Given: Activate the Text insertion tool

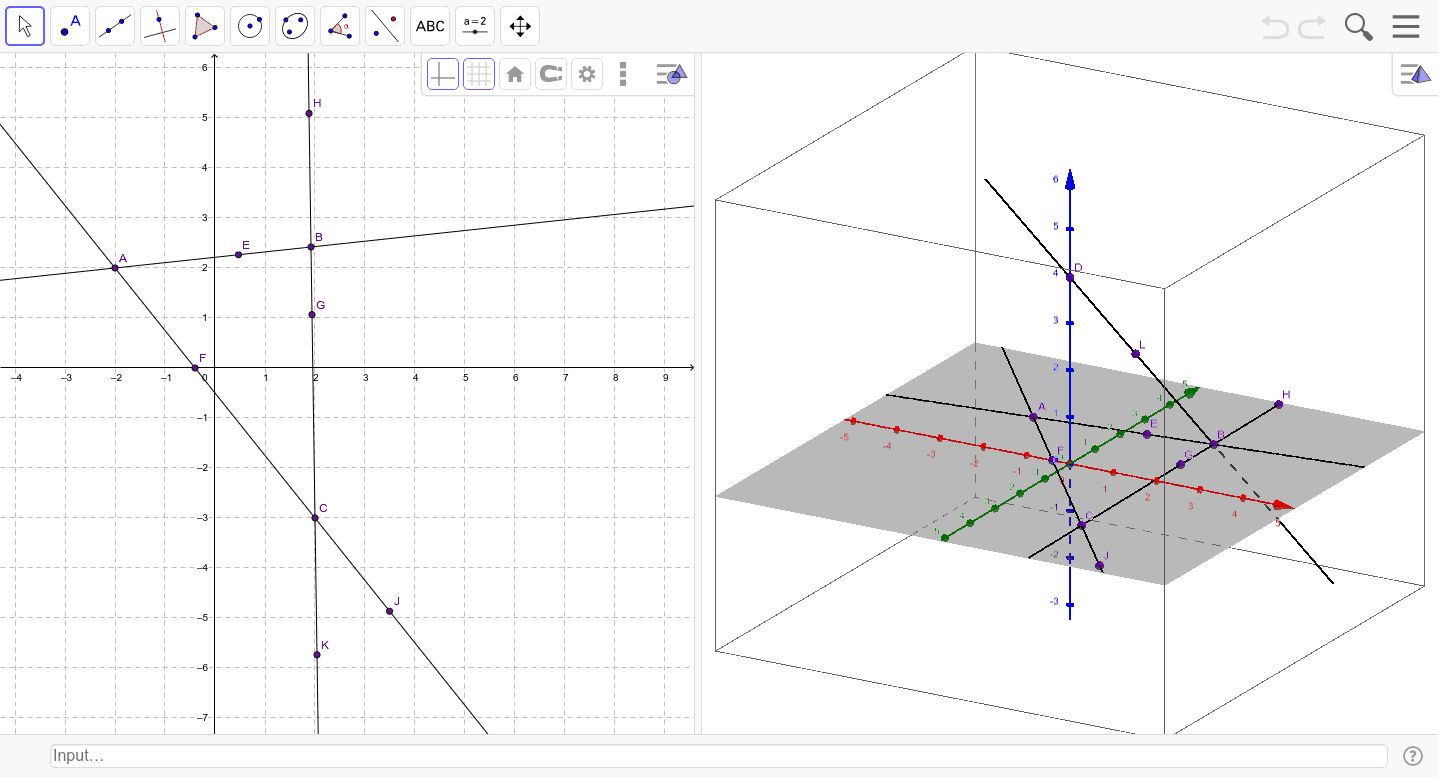Looking at the screenshot, I should coord(430,25).
